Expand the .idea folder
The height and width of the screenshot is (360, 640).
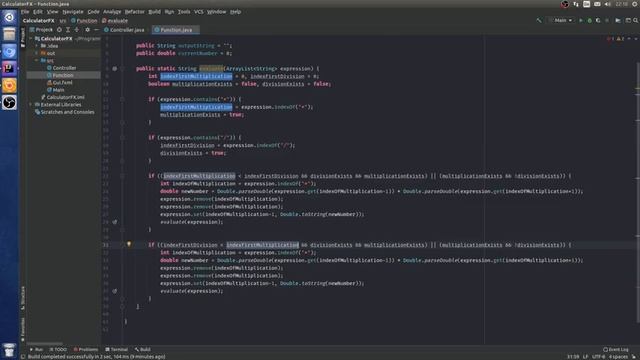coord(37,46)
